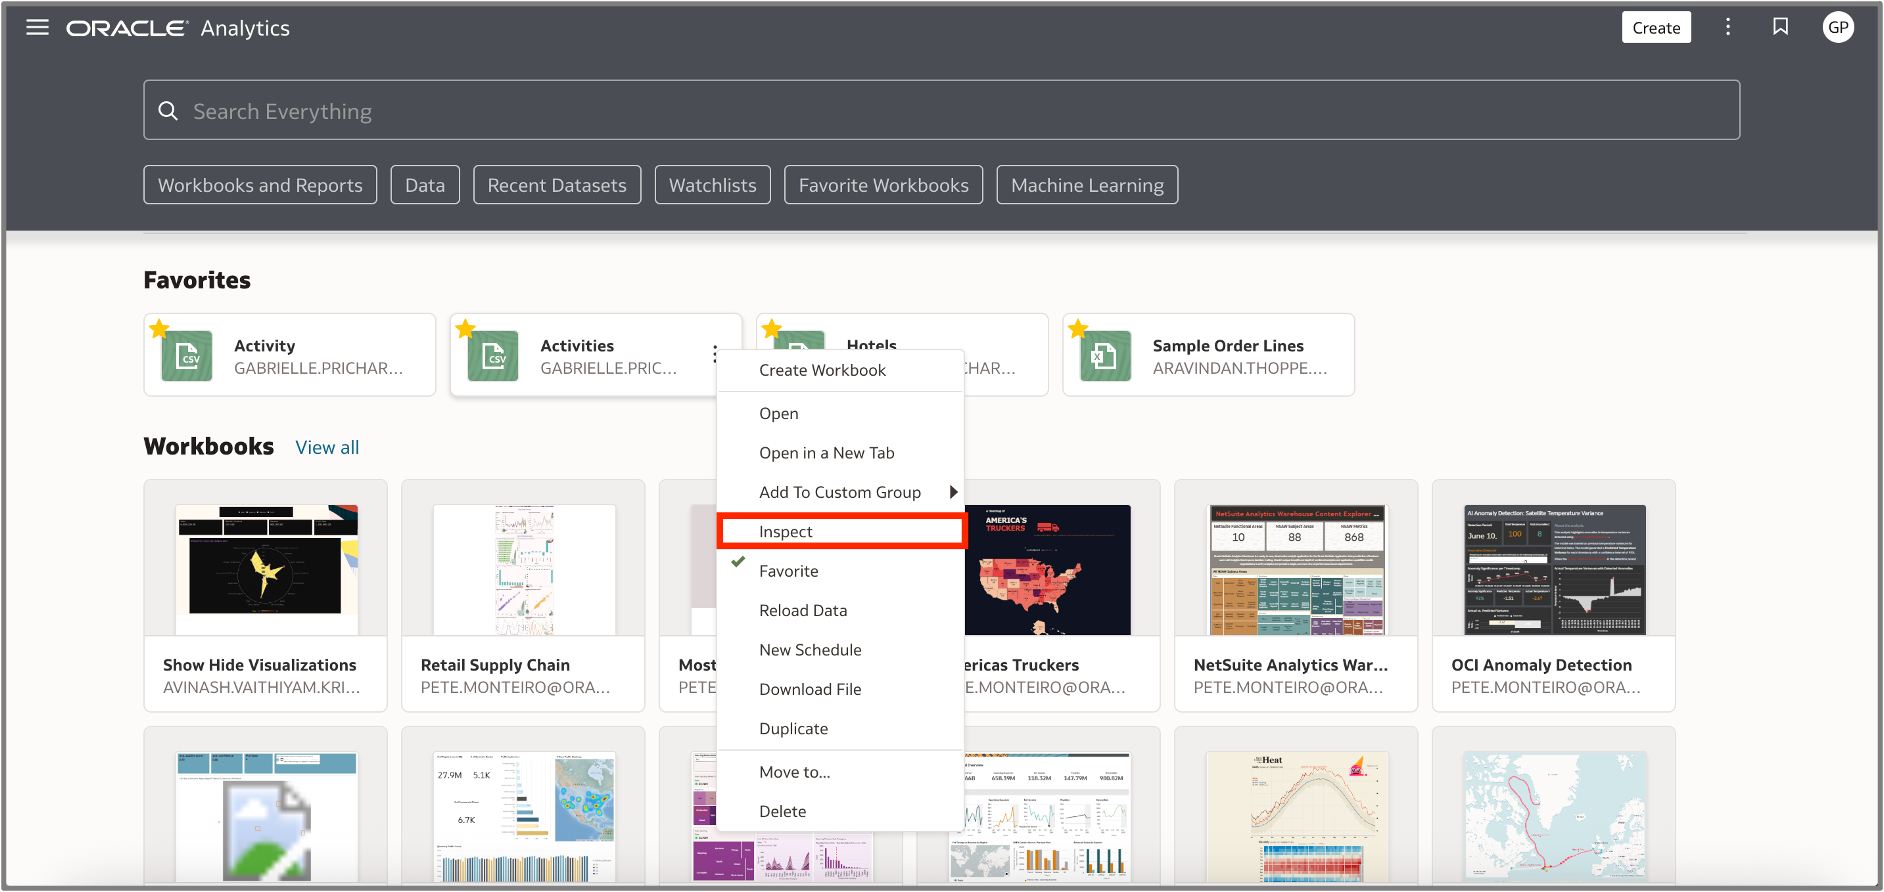Click the Activity favorite title
Screen dimensions: 1884x892
[x=265, y=346]
